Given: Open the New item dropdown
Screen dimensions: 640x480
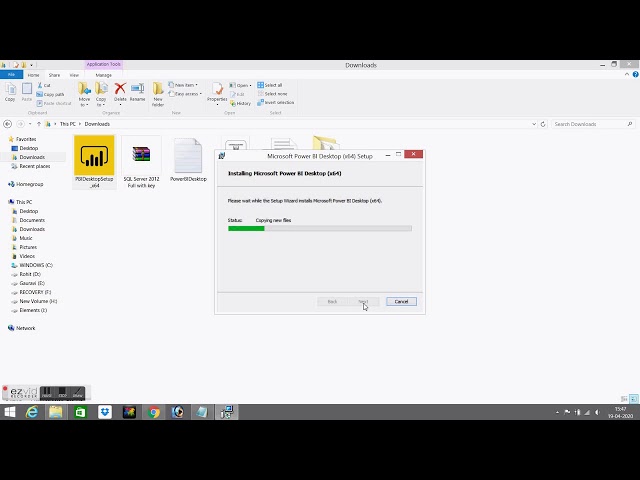Looking at the screenshot, I should pos(183,85).
